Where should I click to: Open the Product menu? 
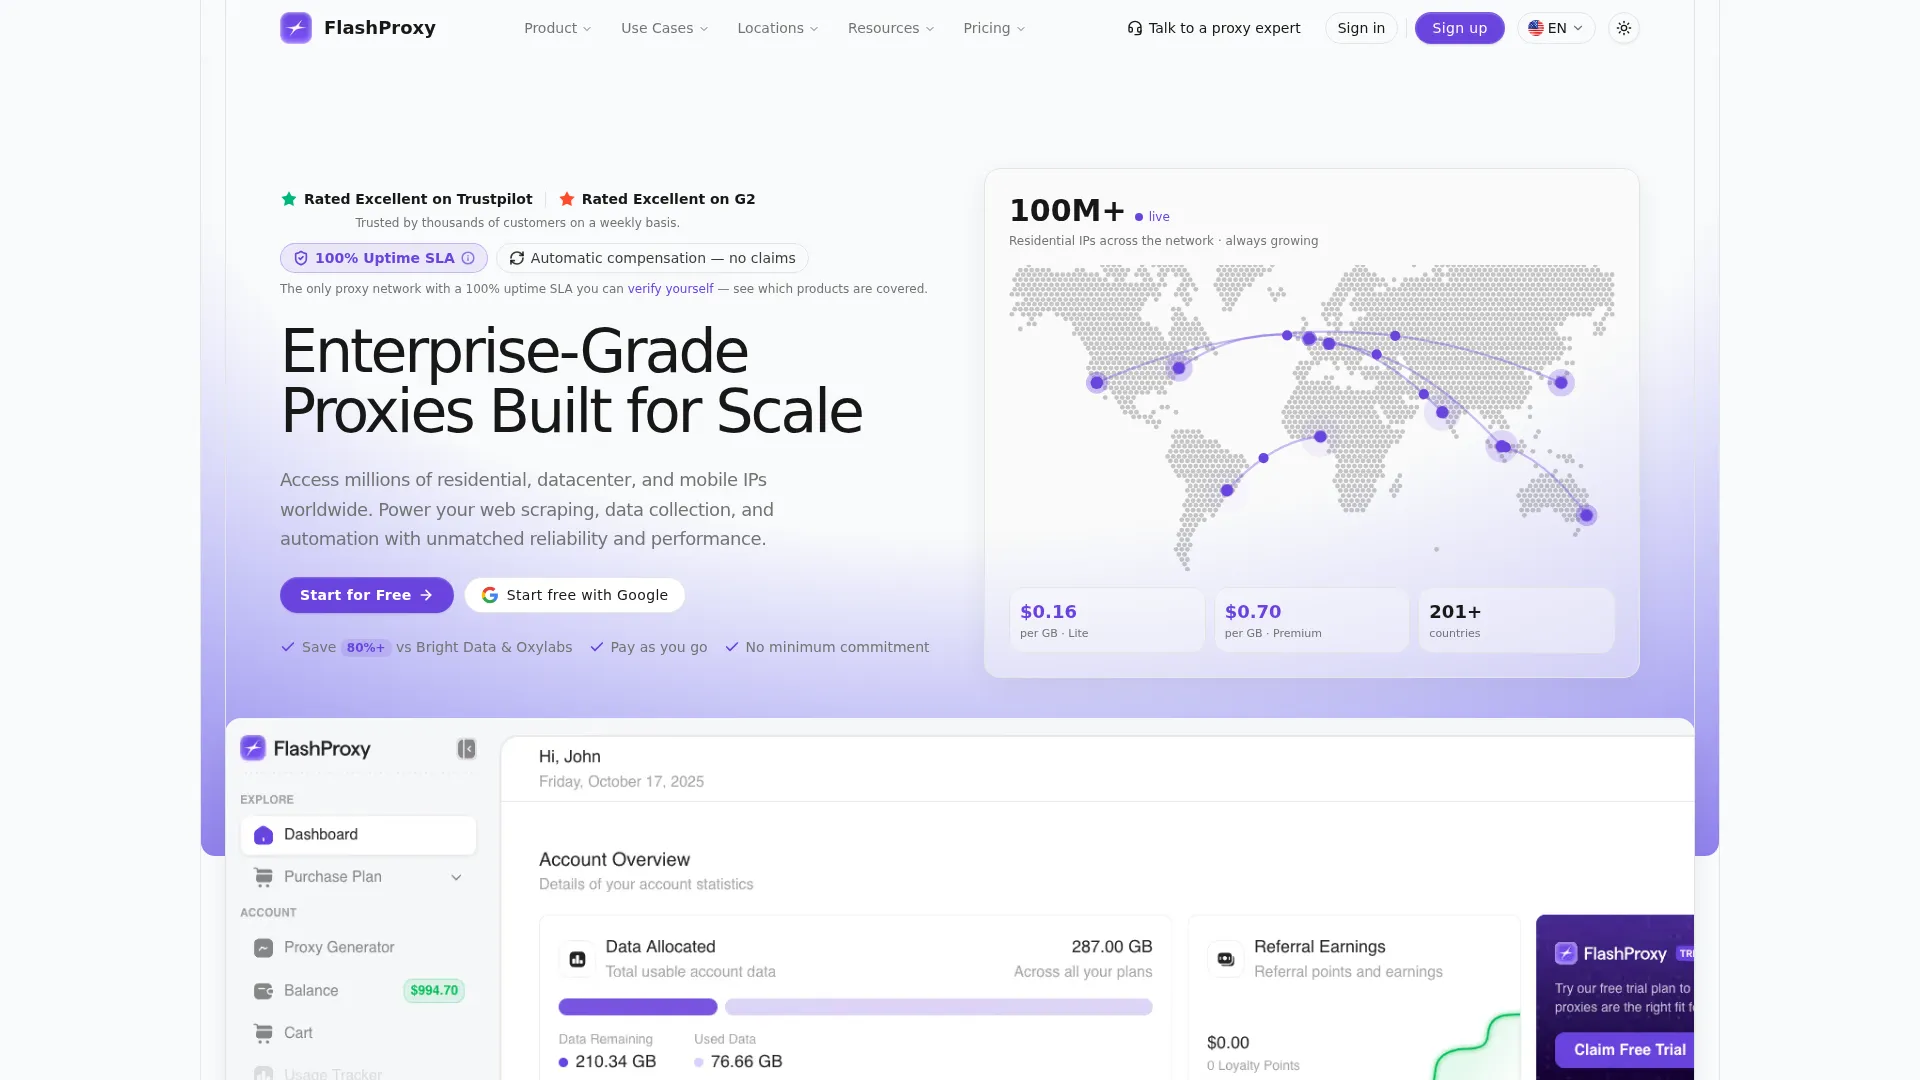(558, 28)
